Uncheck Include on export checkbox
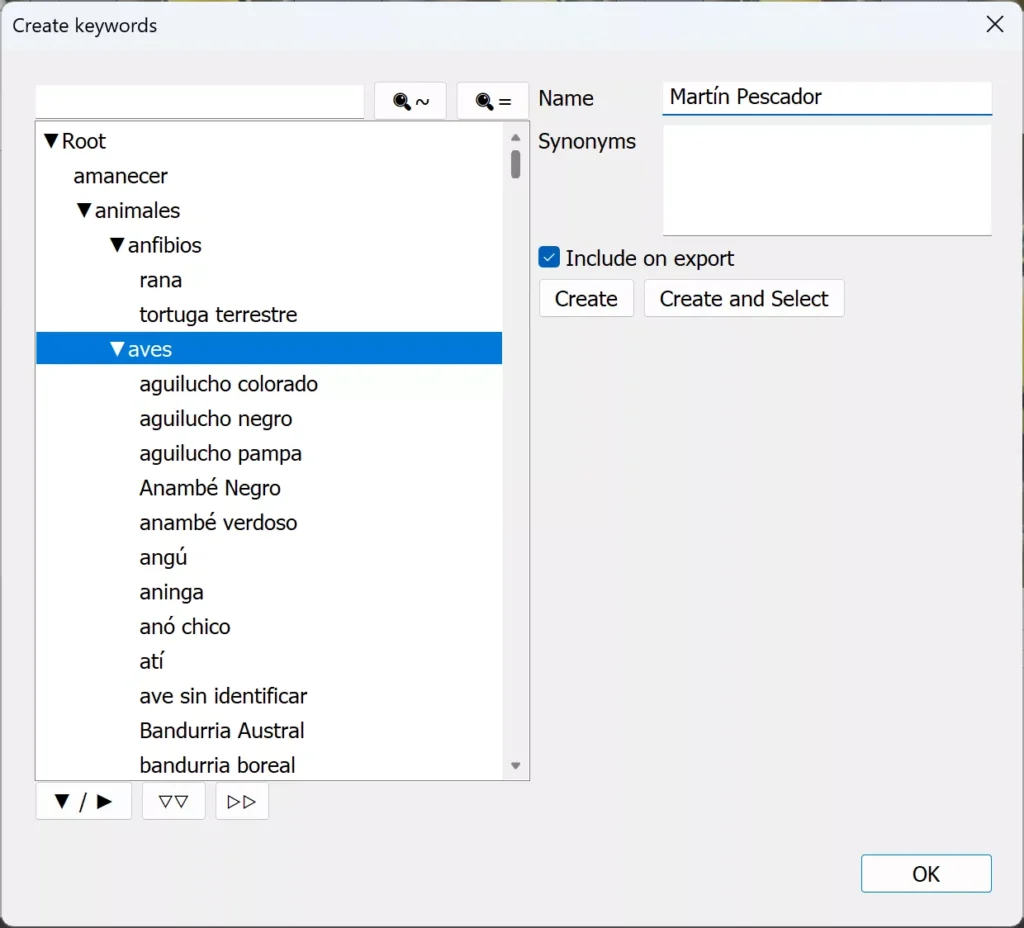 coord(549,257)
